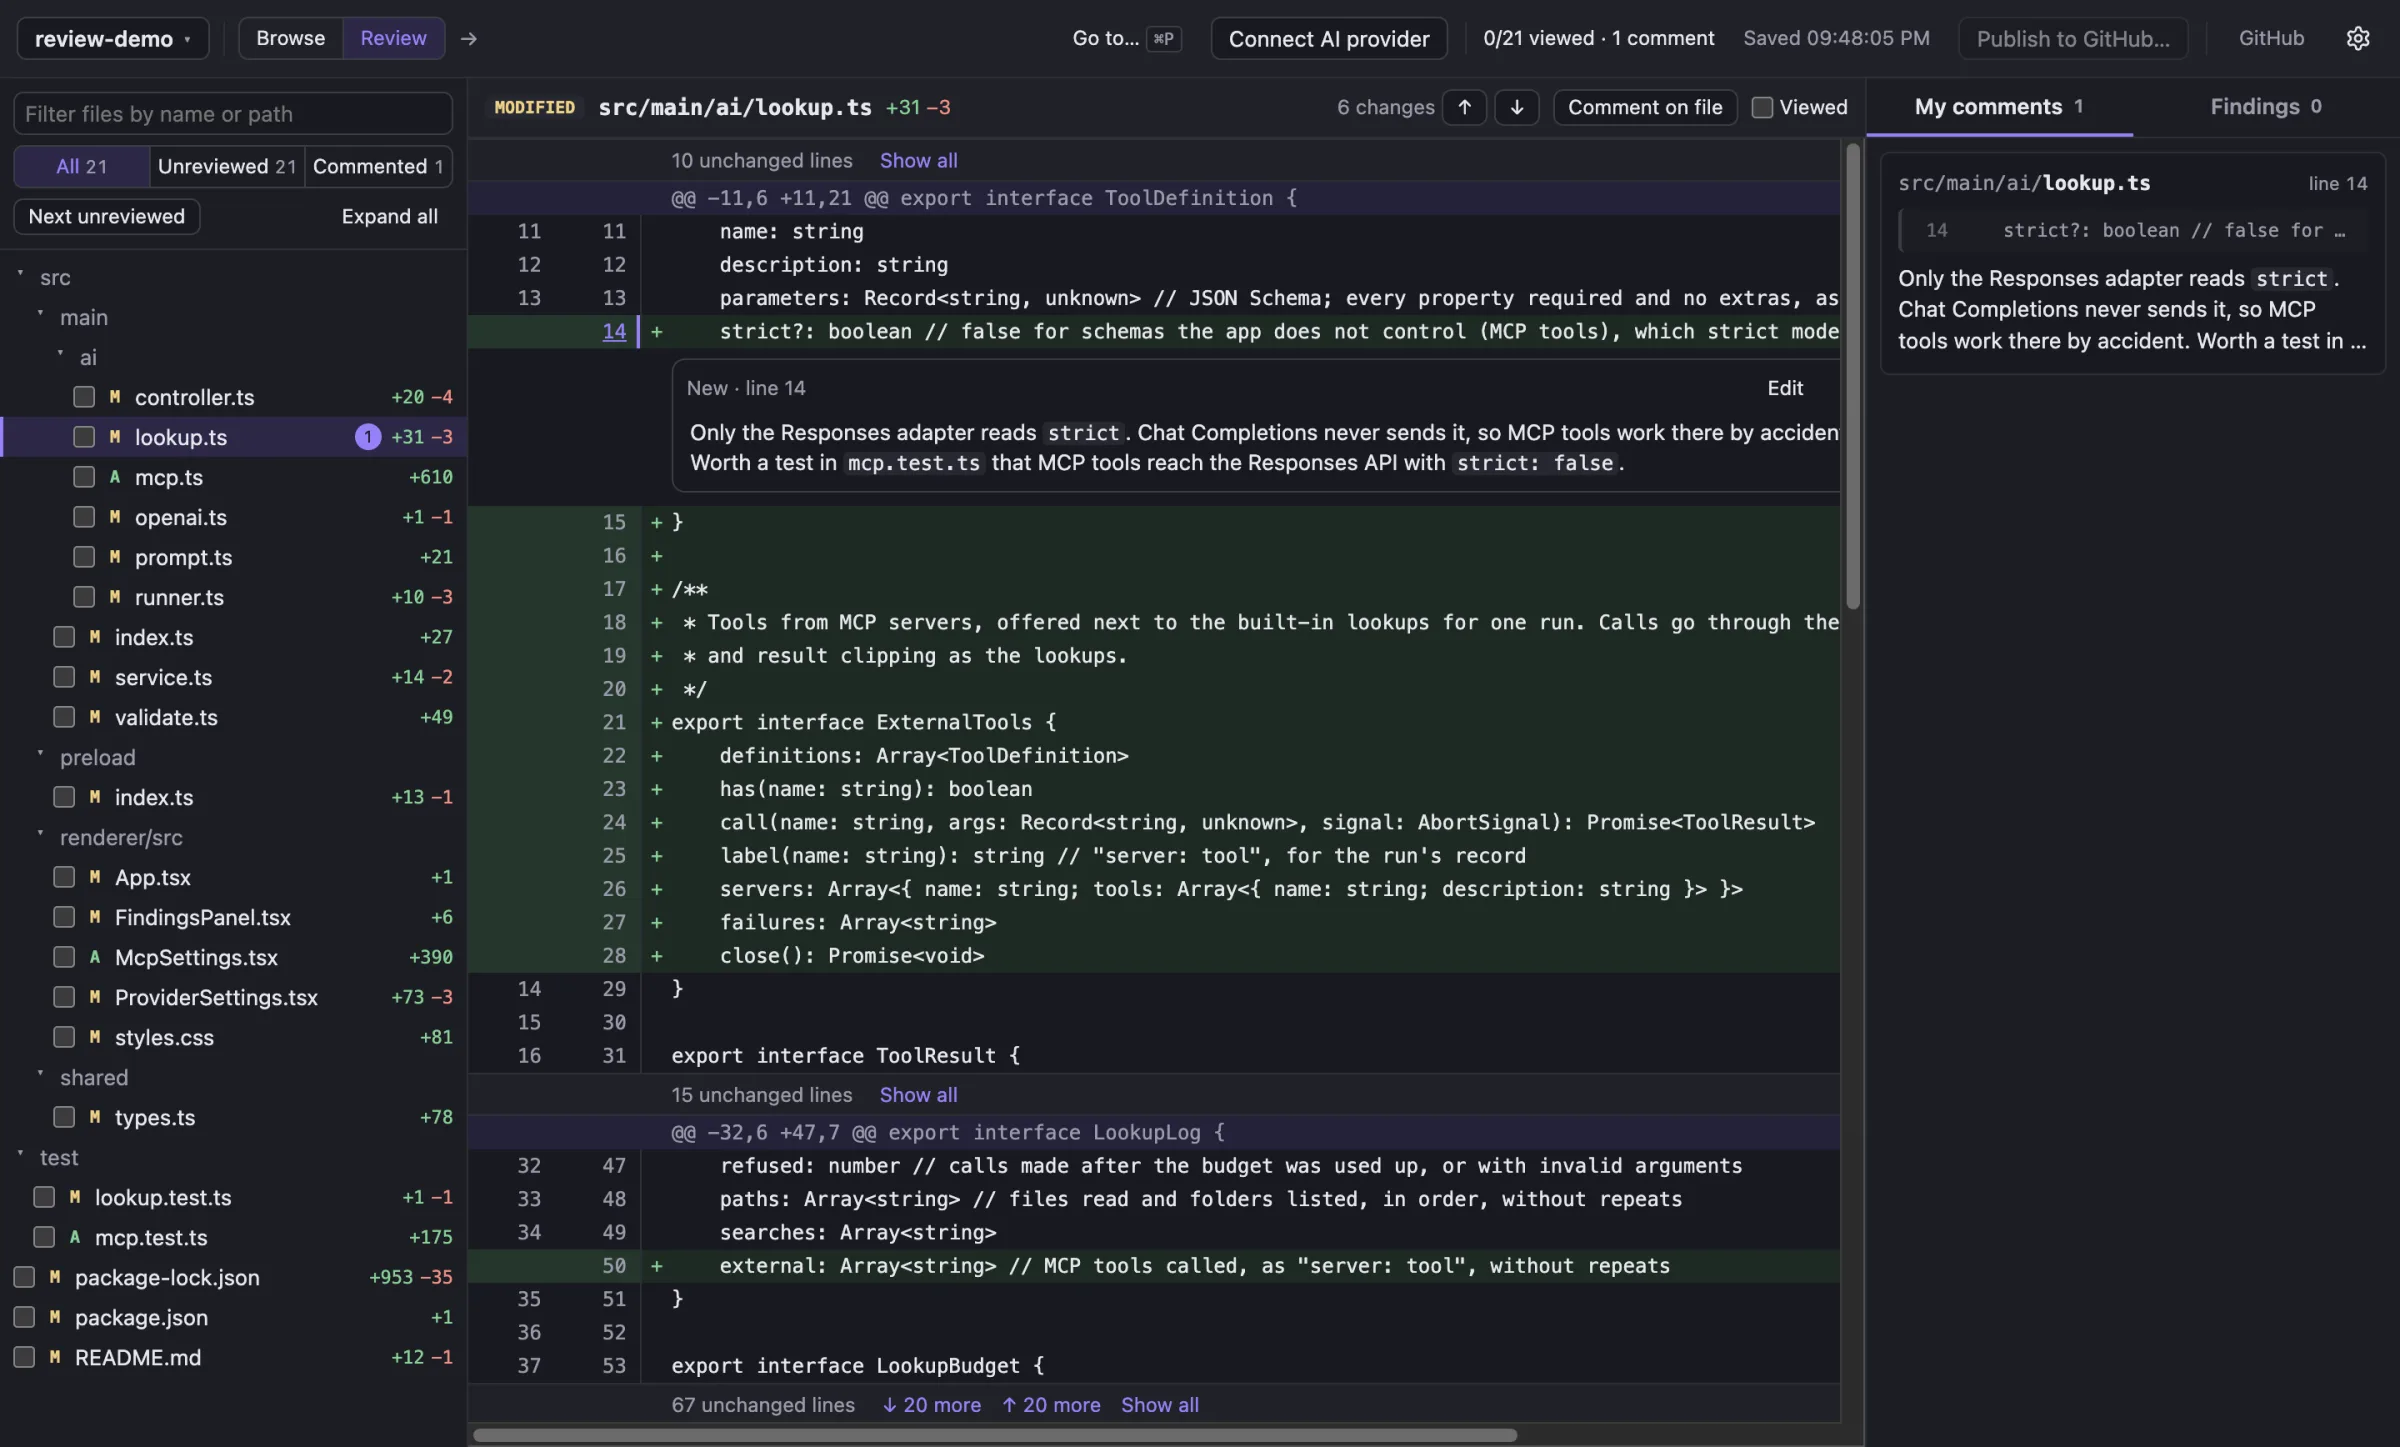The height and width of the screenshot is (1447, 2400).
Task: Open the My comments tab
Action: (1998, 106)
